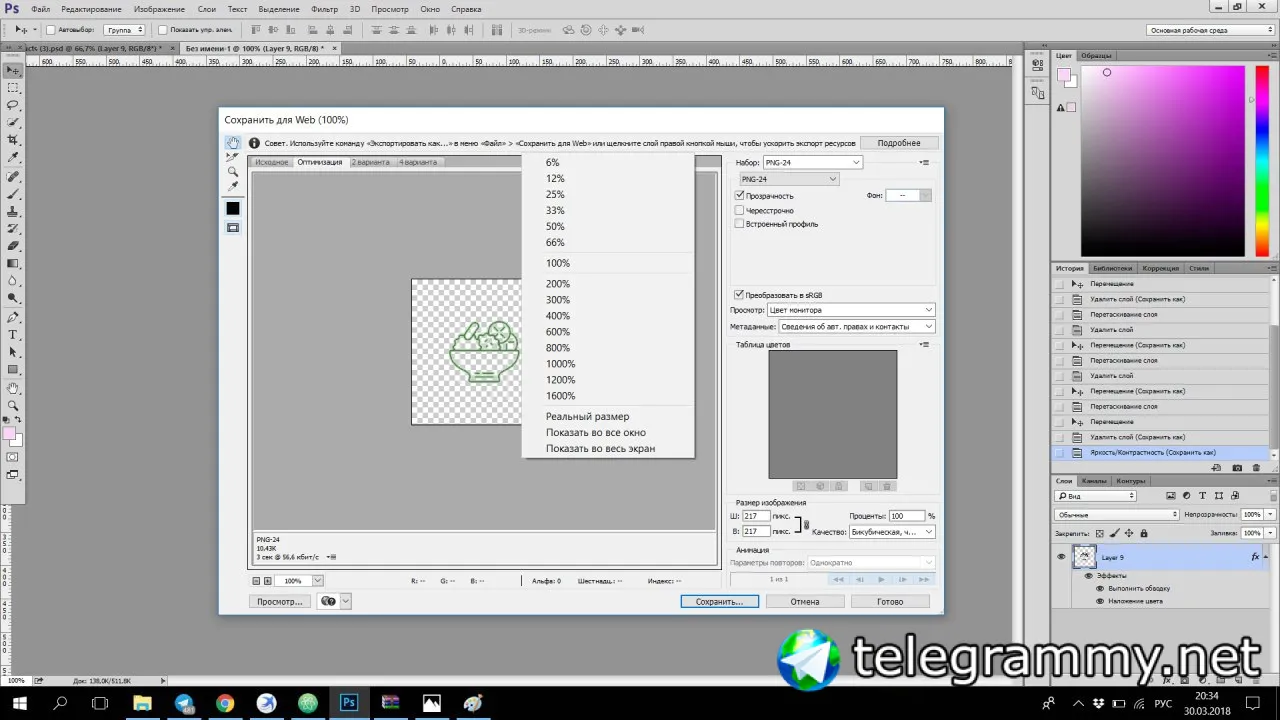Open the PNG-24 file format dropdown

(789, 179)
